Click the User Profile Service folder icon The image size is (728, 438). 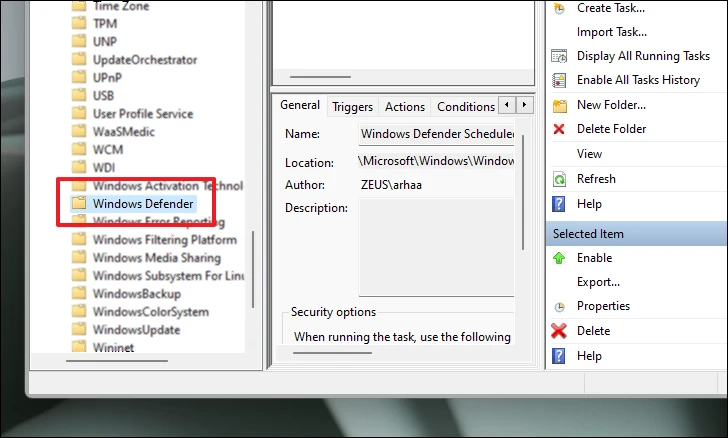pyautogui.click(x=79, y=113)
